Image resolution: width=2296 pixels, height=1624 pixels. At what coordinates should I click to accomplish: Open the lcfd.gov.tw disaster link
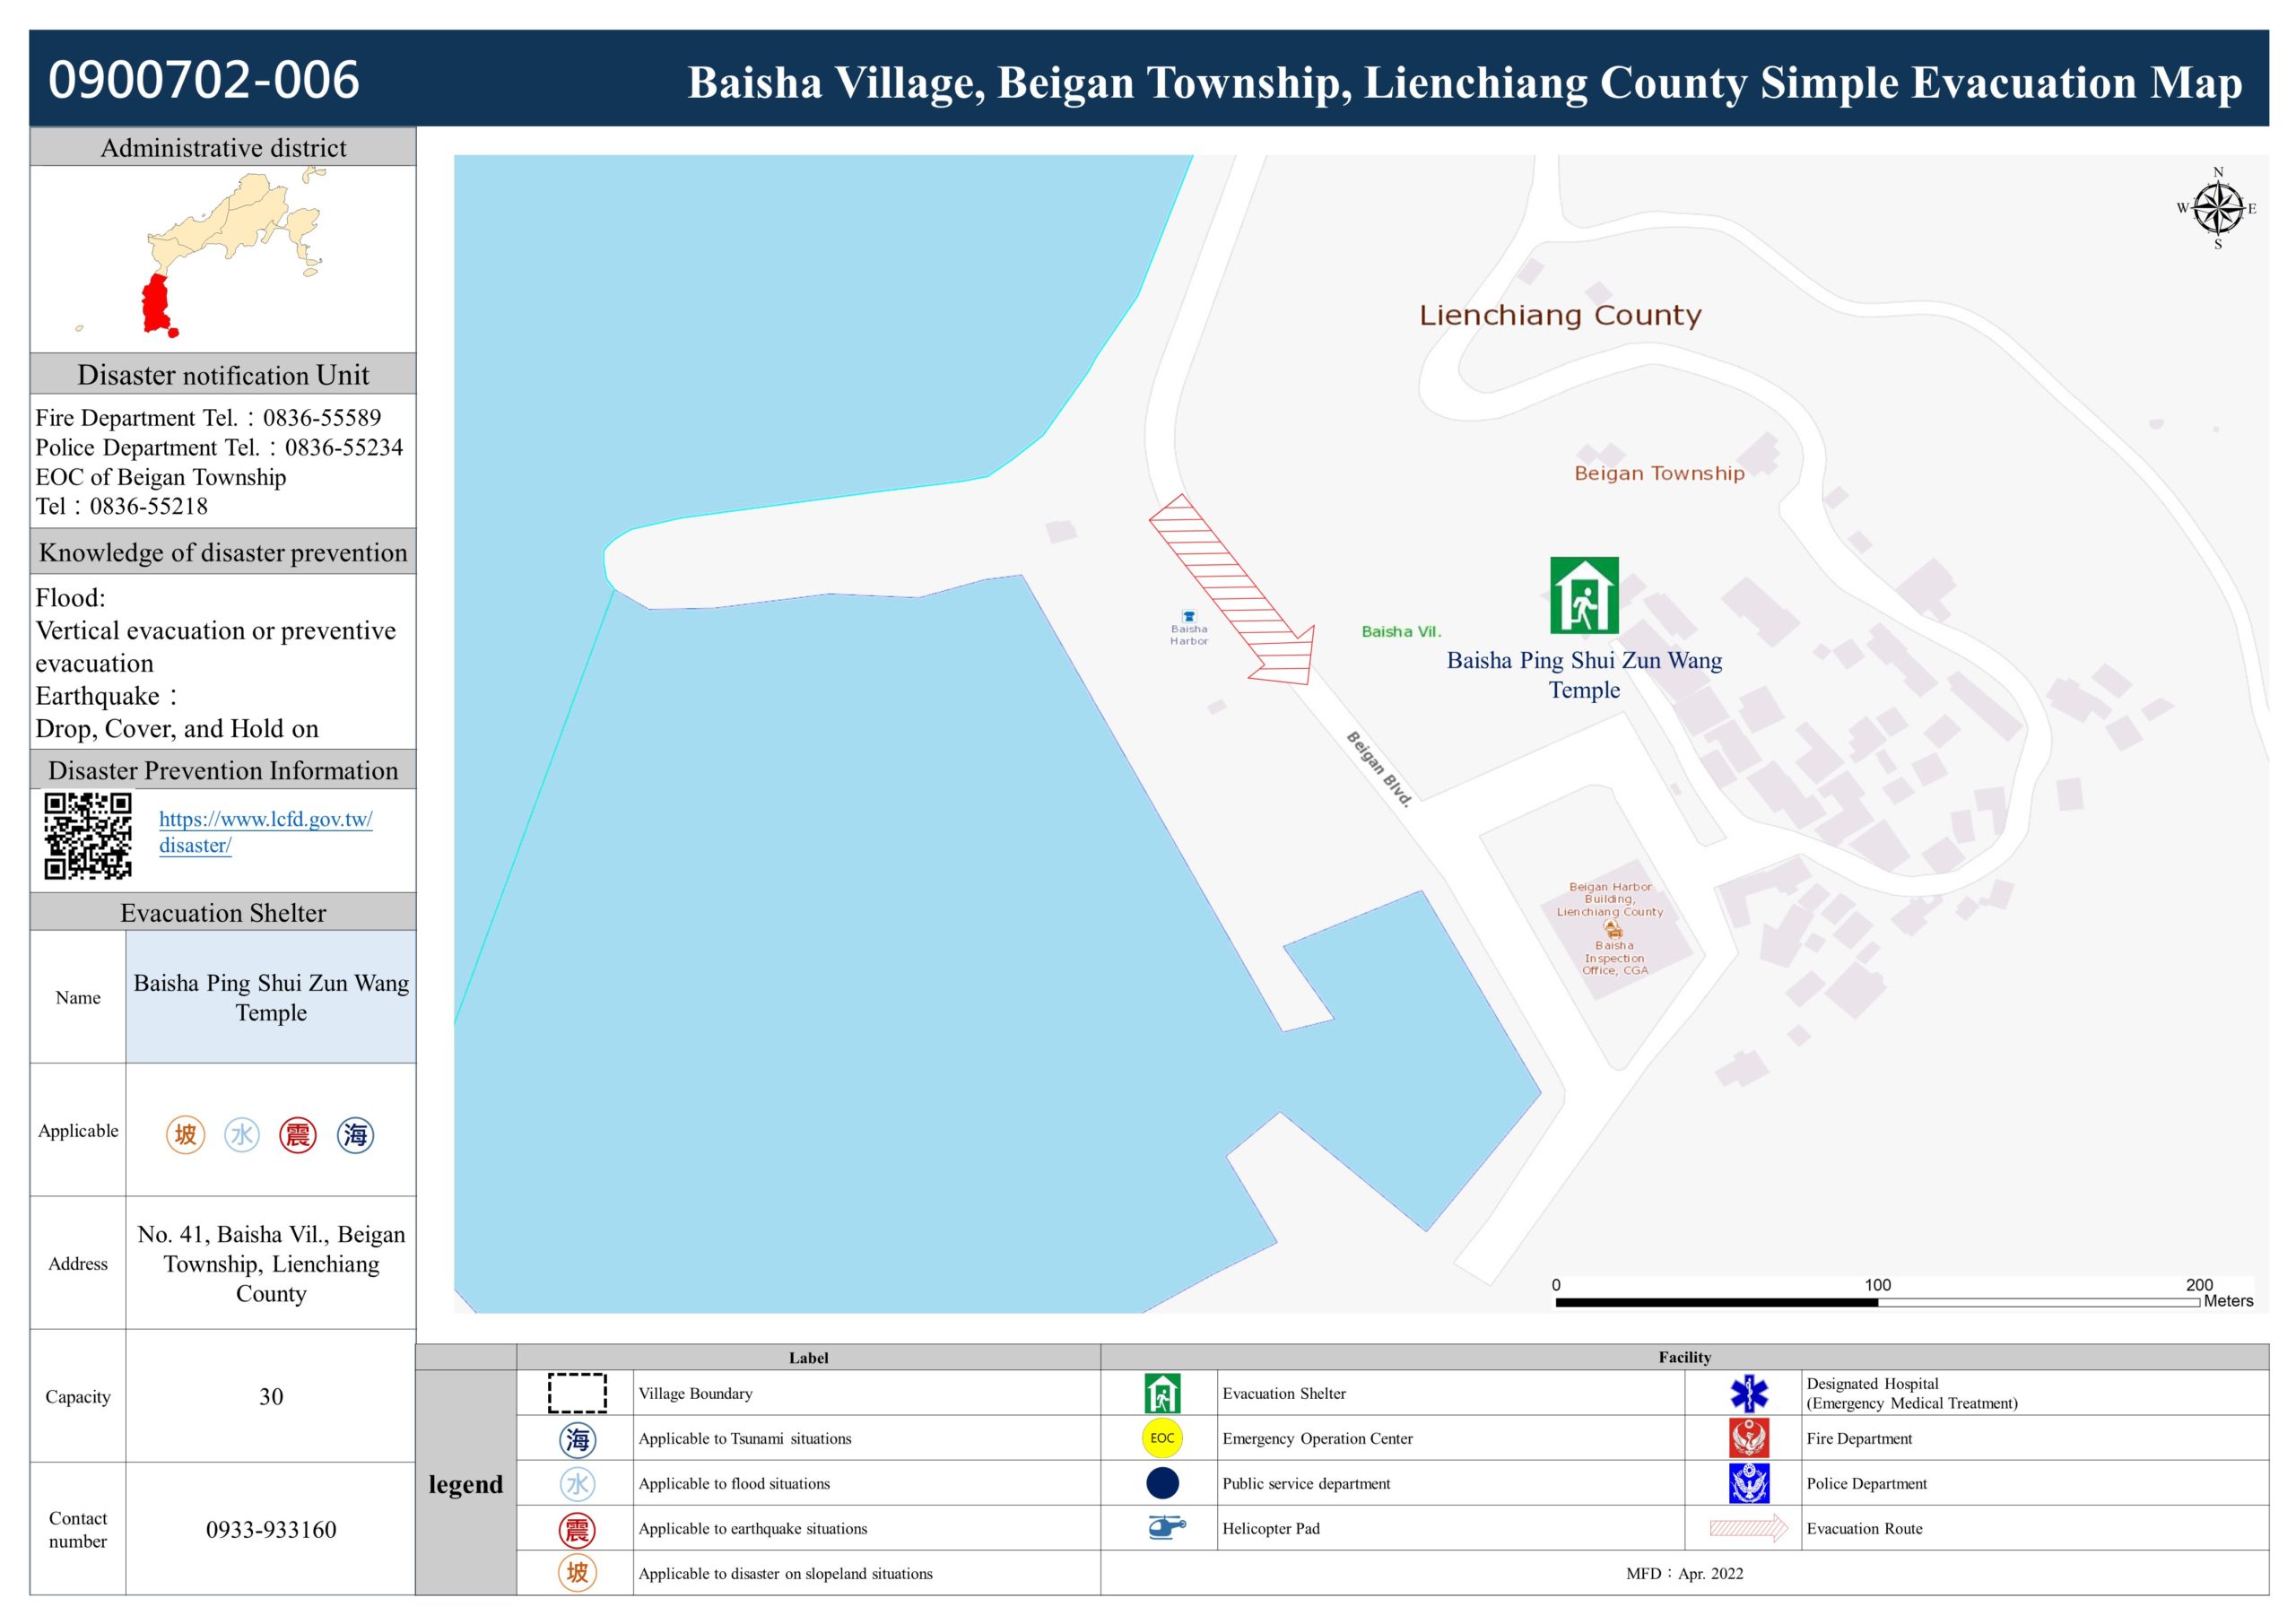265,831
